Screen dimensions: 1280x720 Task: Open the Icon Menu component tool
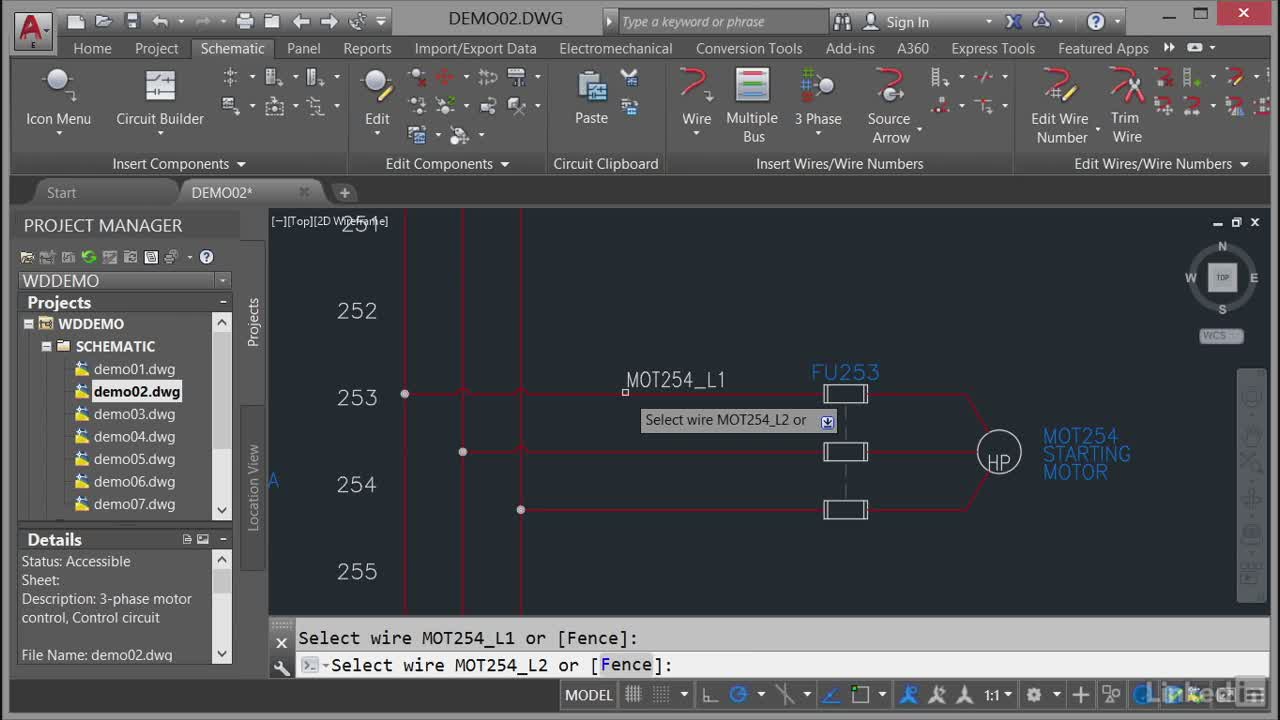point(58,100)
